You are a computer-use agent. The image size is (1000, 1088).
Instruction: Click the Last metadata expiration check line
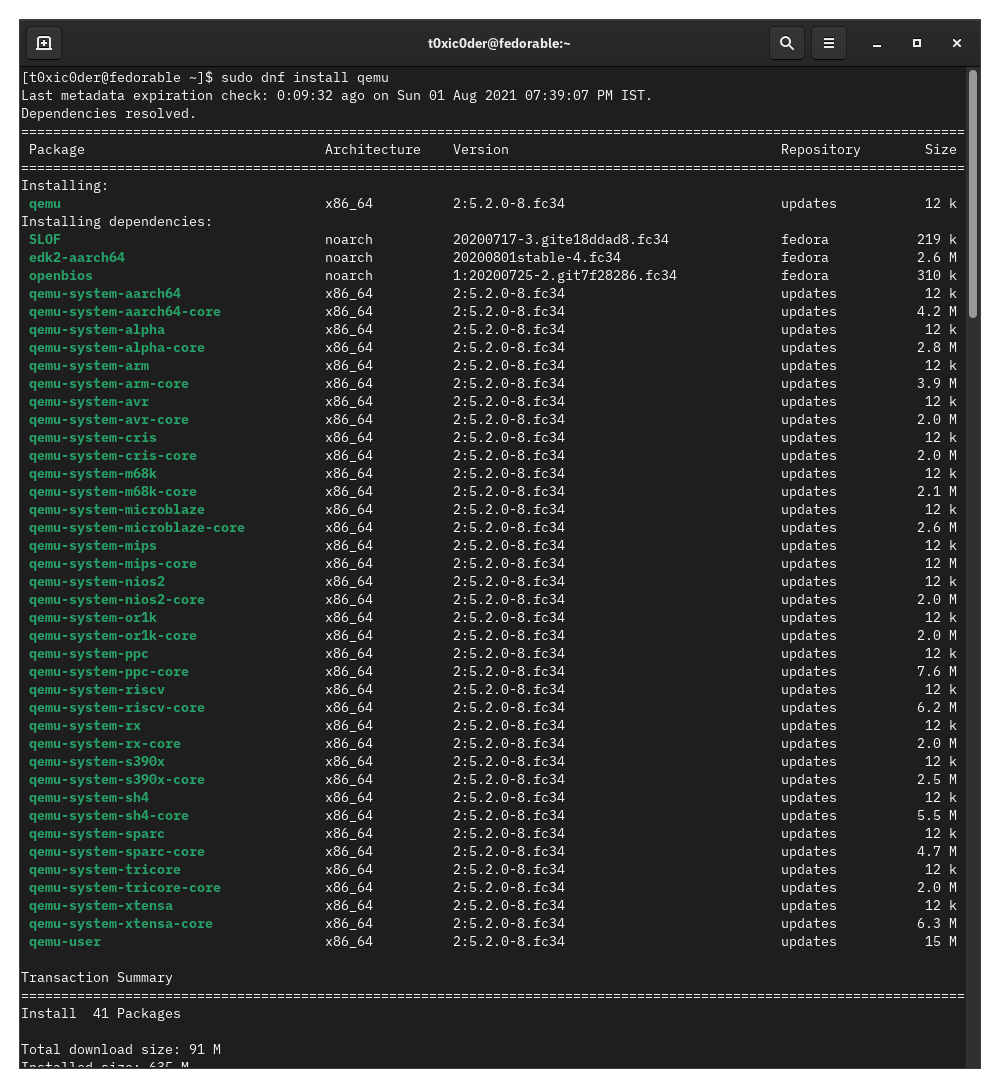pyautogui.click(x=337, y=96)
